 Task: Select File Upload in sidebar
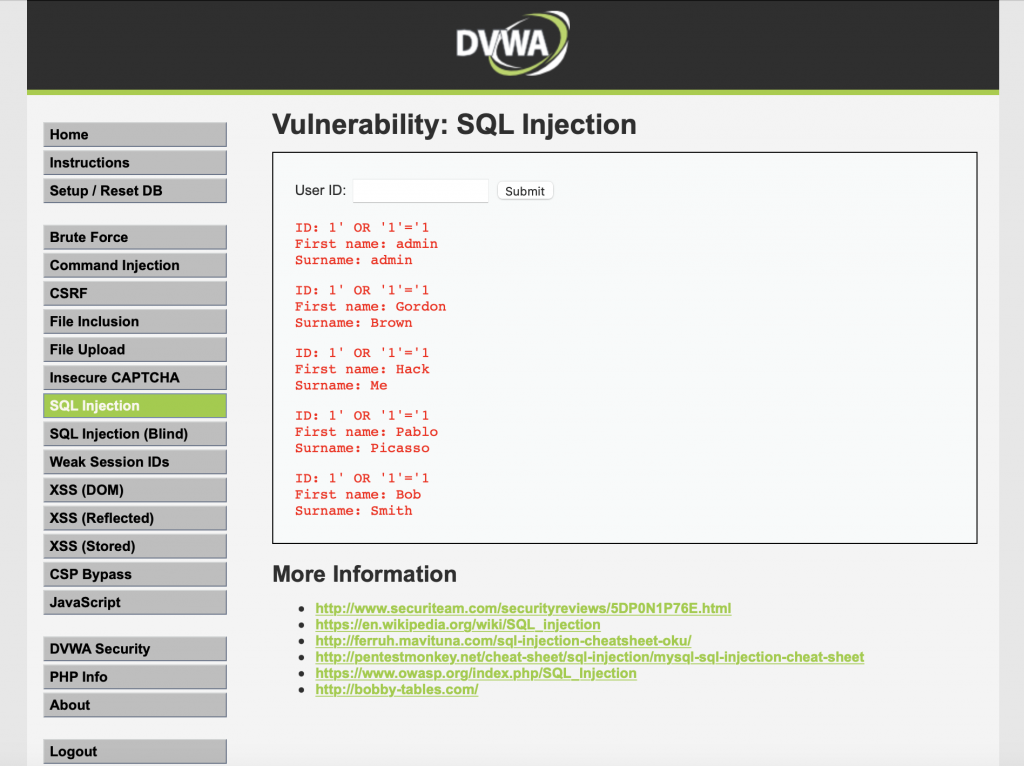[x=135, y=349]
